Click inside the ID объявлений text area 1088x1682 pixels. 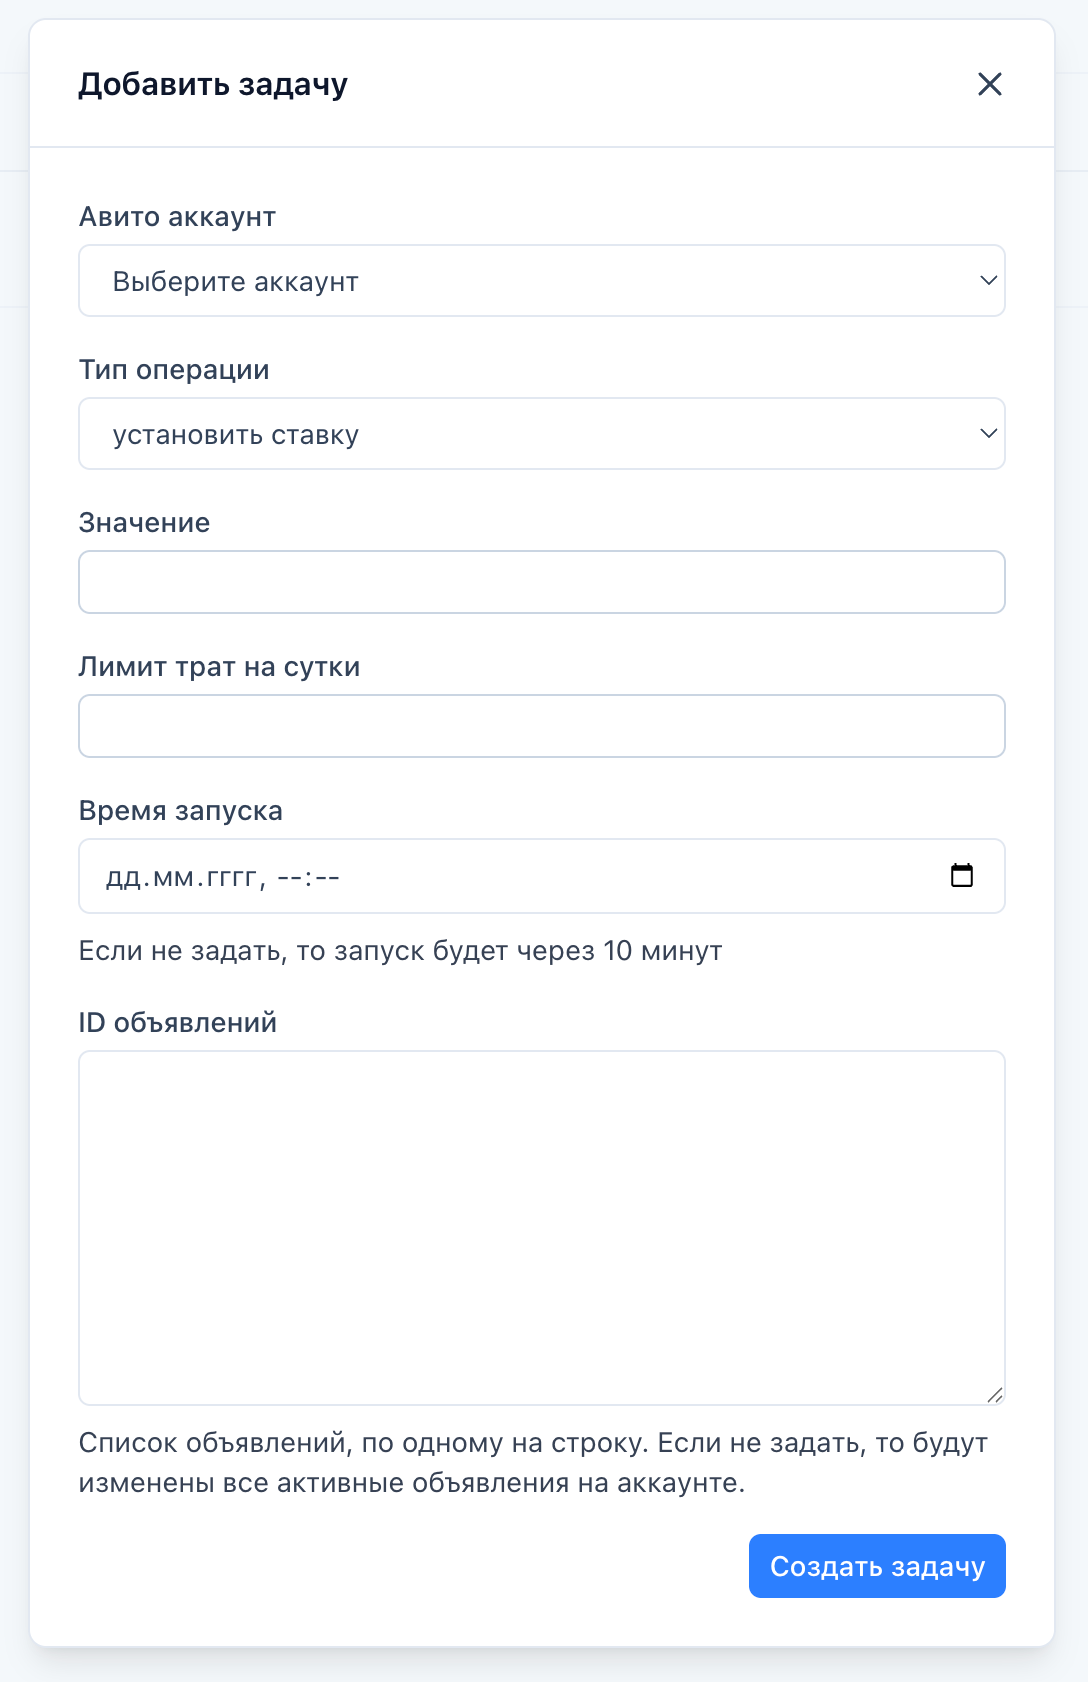coord(541,1227)
